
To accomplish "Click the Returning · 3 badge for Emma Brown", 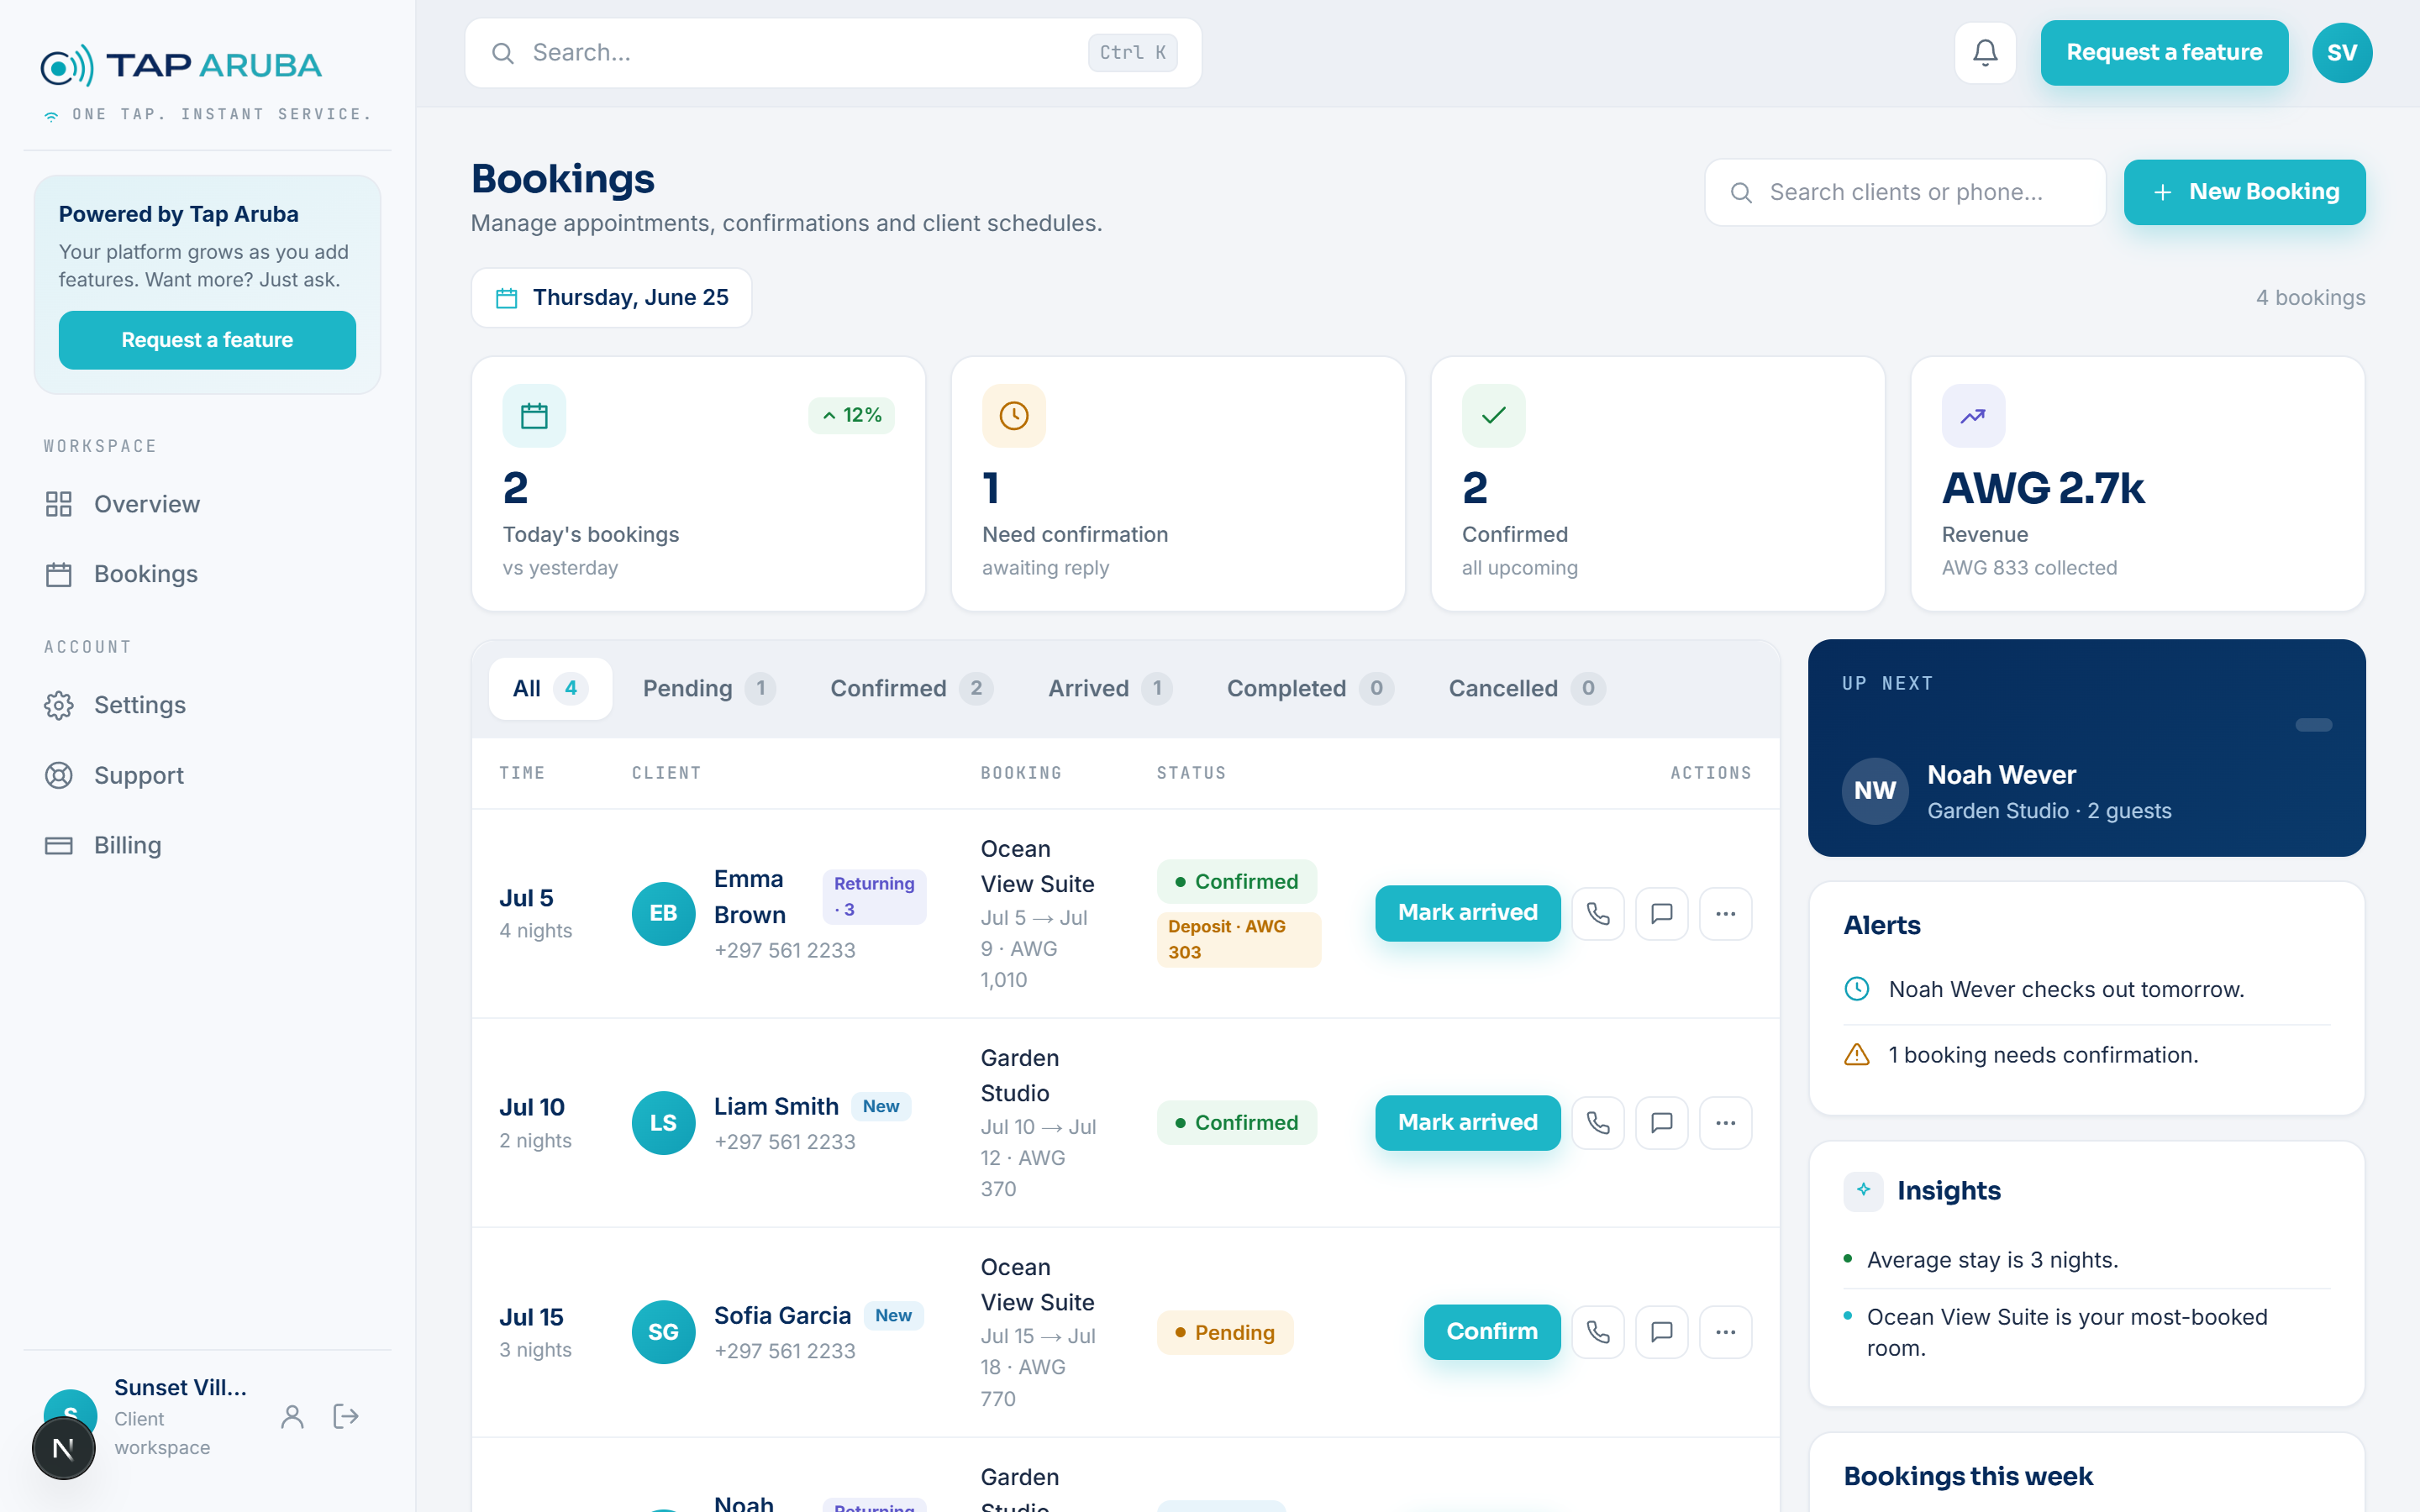I will pyautogui.click(x=874, y=896).
